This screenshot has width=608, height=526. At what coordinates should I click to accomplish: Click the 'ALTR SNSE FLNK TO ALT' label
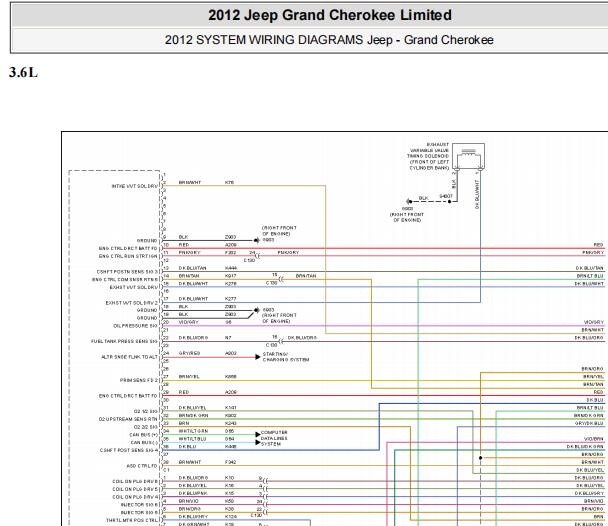(x=130, y=357)
